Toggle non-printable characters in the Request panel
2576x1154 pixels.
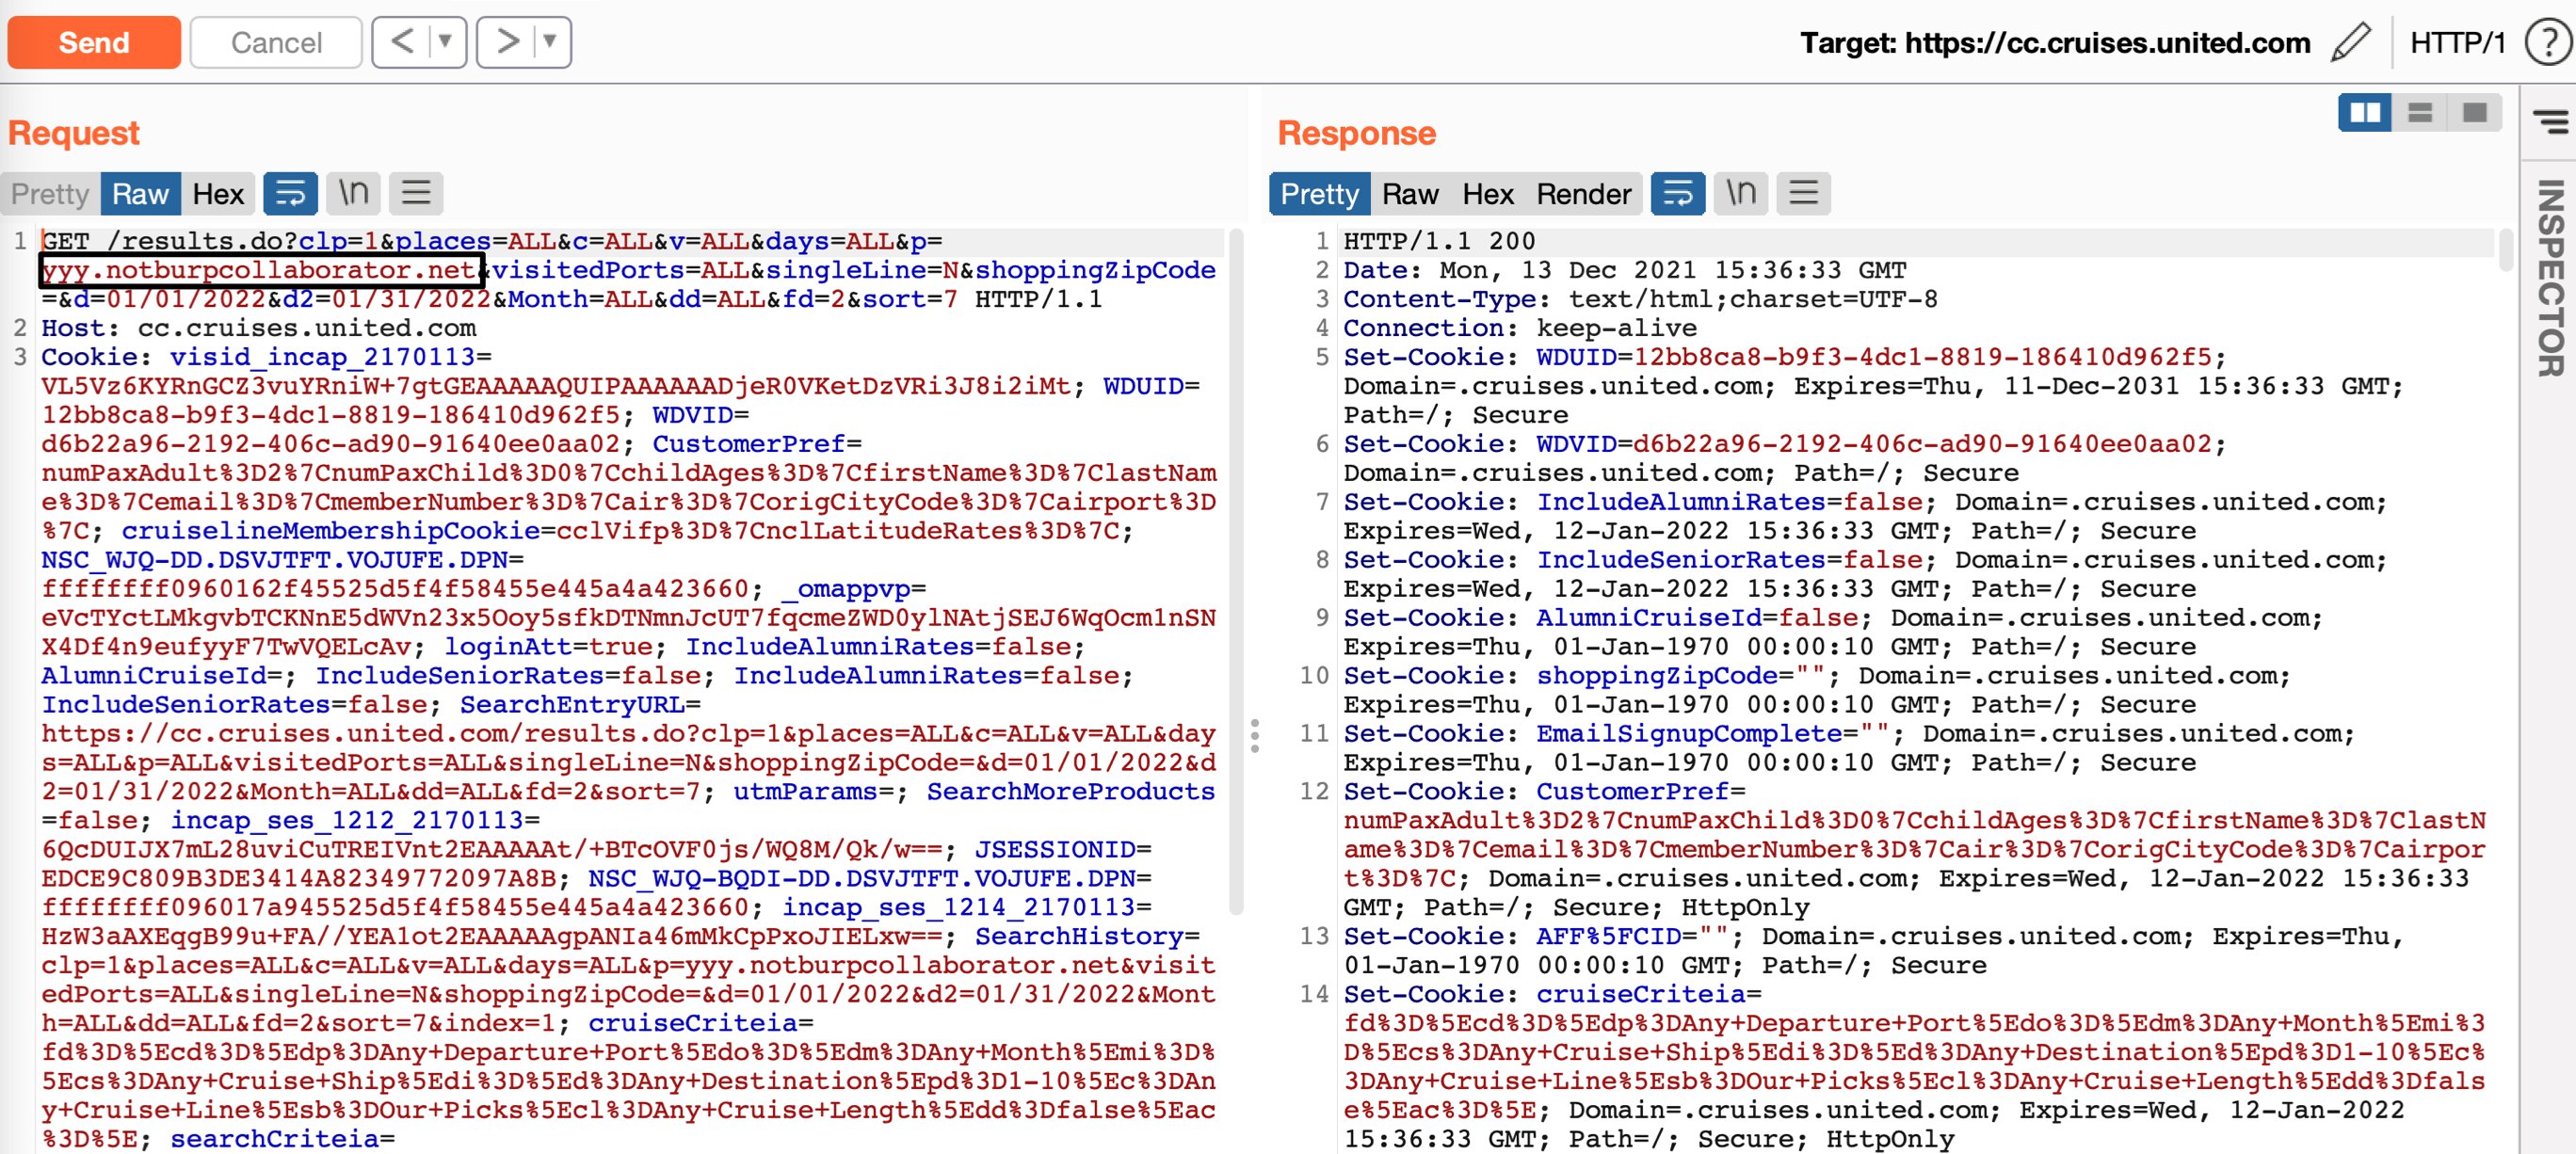[x=354, y=193]
